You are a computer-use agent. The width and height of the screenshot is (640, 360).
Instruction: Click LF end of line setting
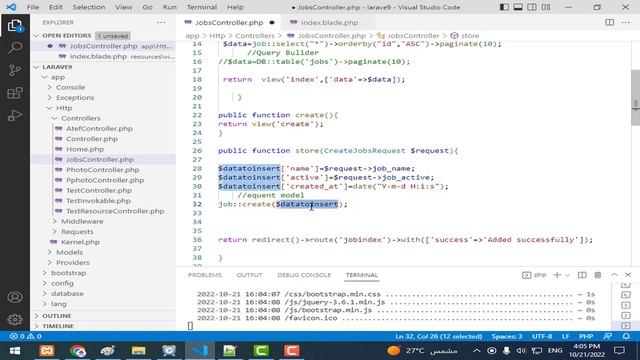(566, 336)
